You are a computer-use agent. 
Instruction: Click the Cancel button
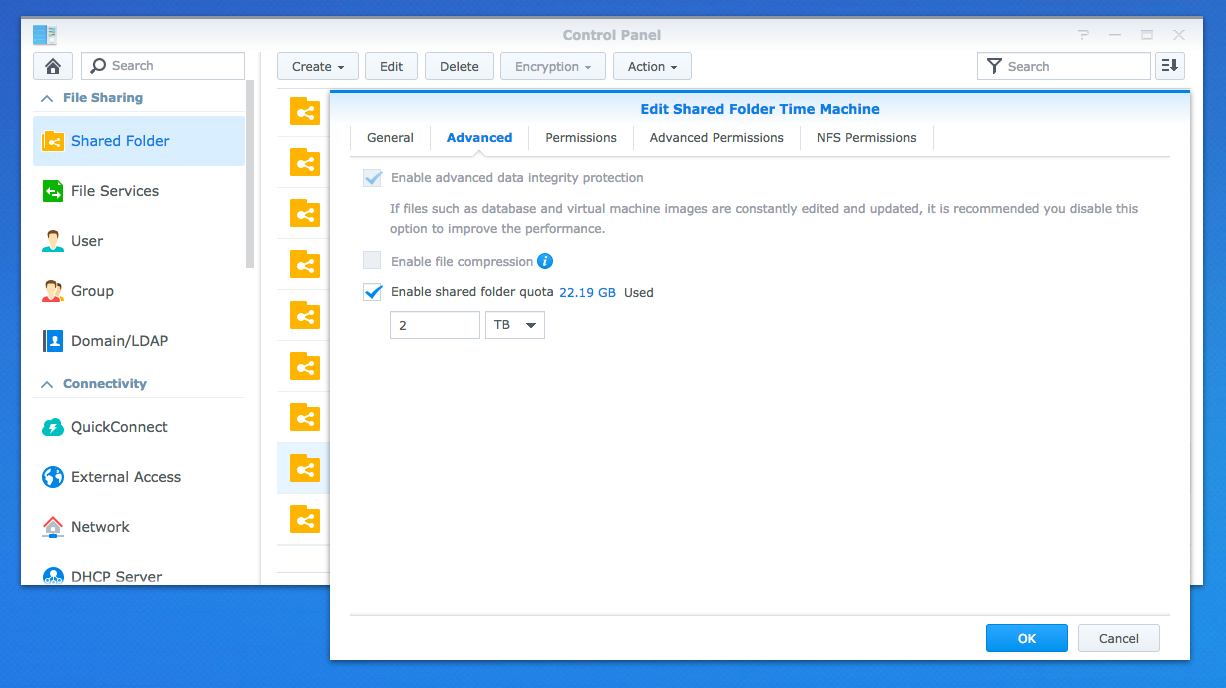tap(1119, 638)
